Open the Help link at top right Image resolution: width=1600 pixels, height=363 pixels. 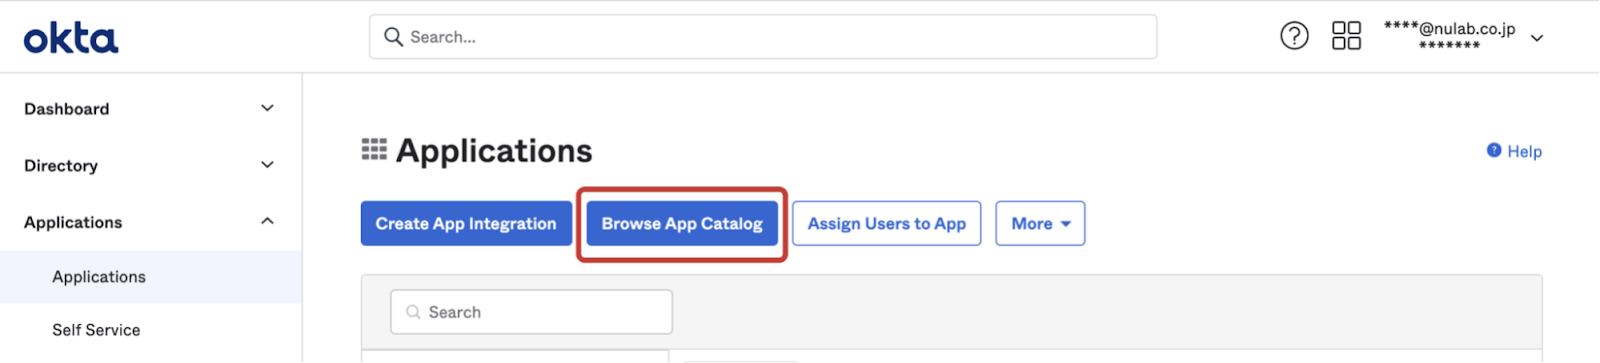tap(1514, 151)
